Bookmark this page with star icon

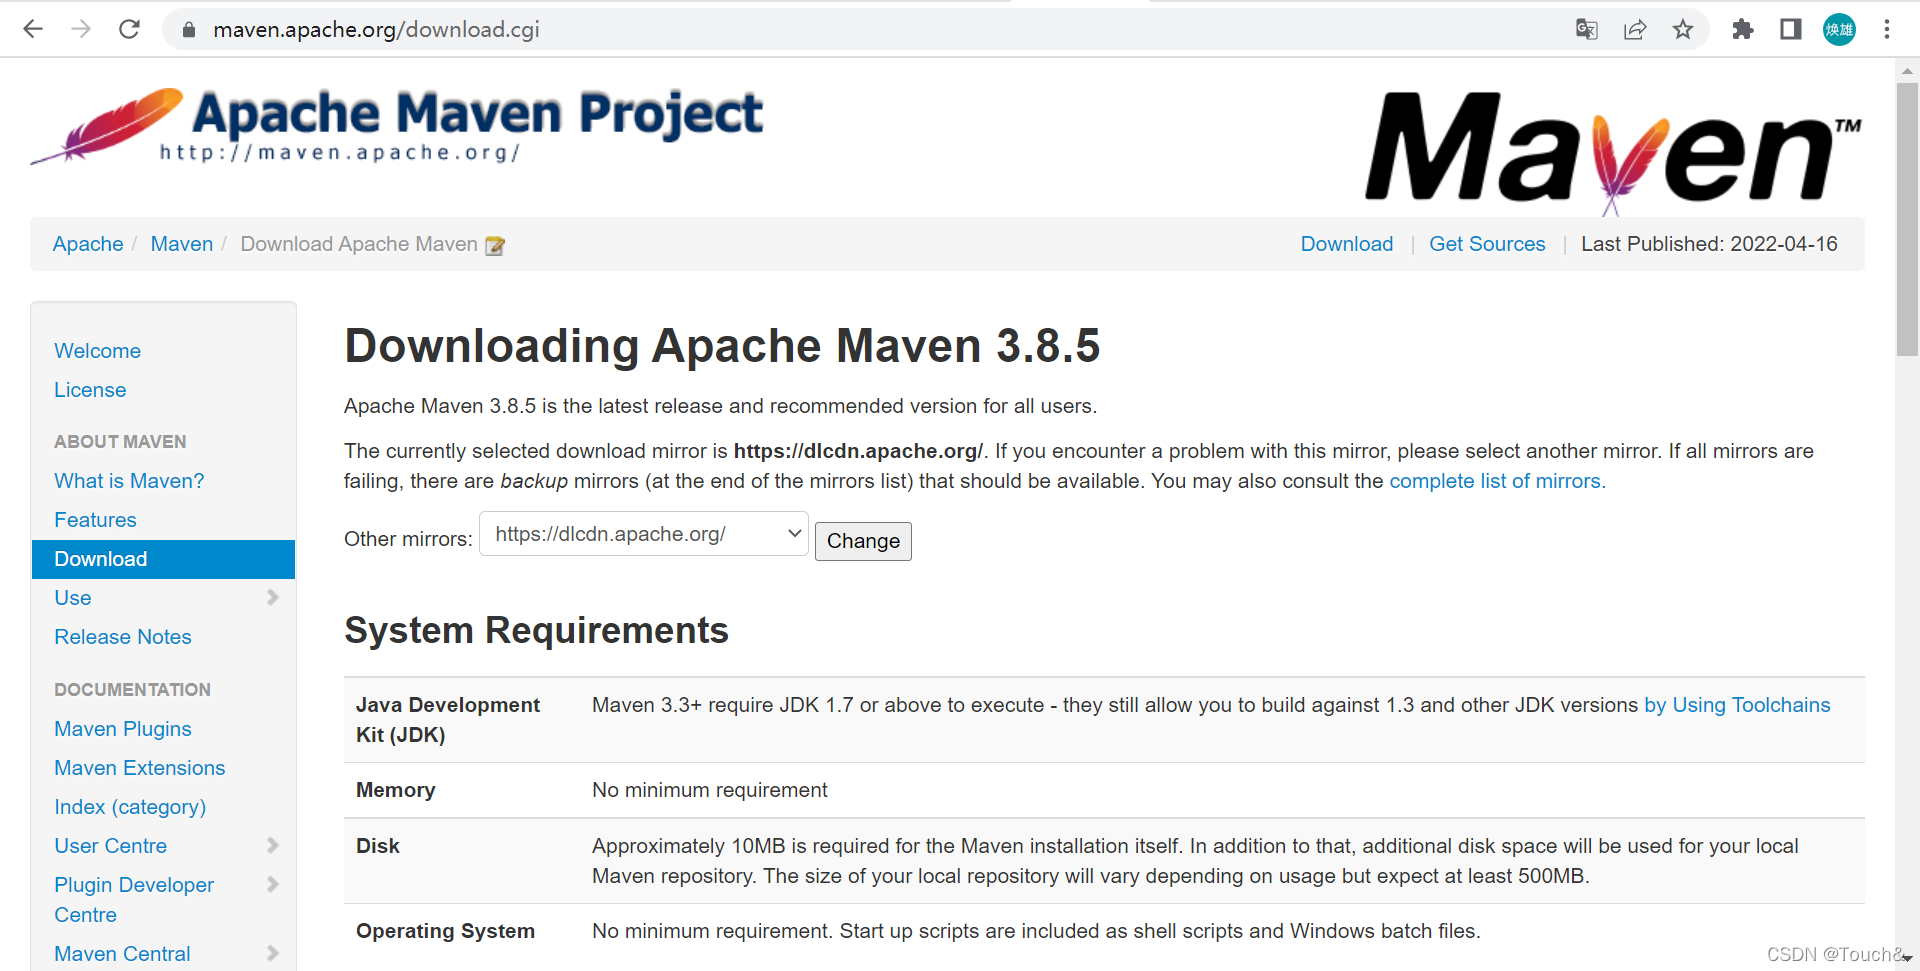click(1683, 29)
